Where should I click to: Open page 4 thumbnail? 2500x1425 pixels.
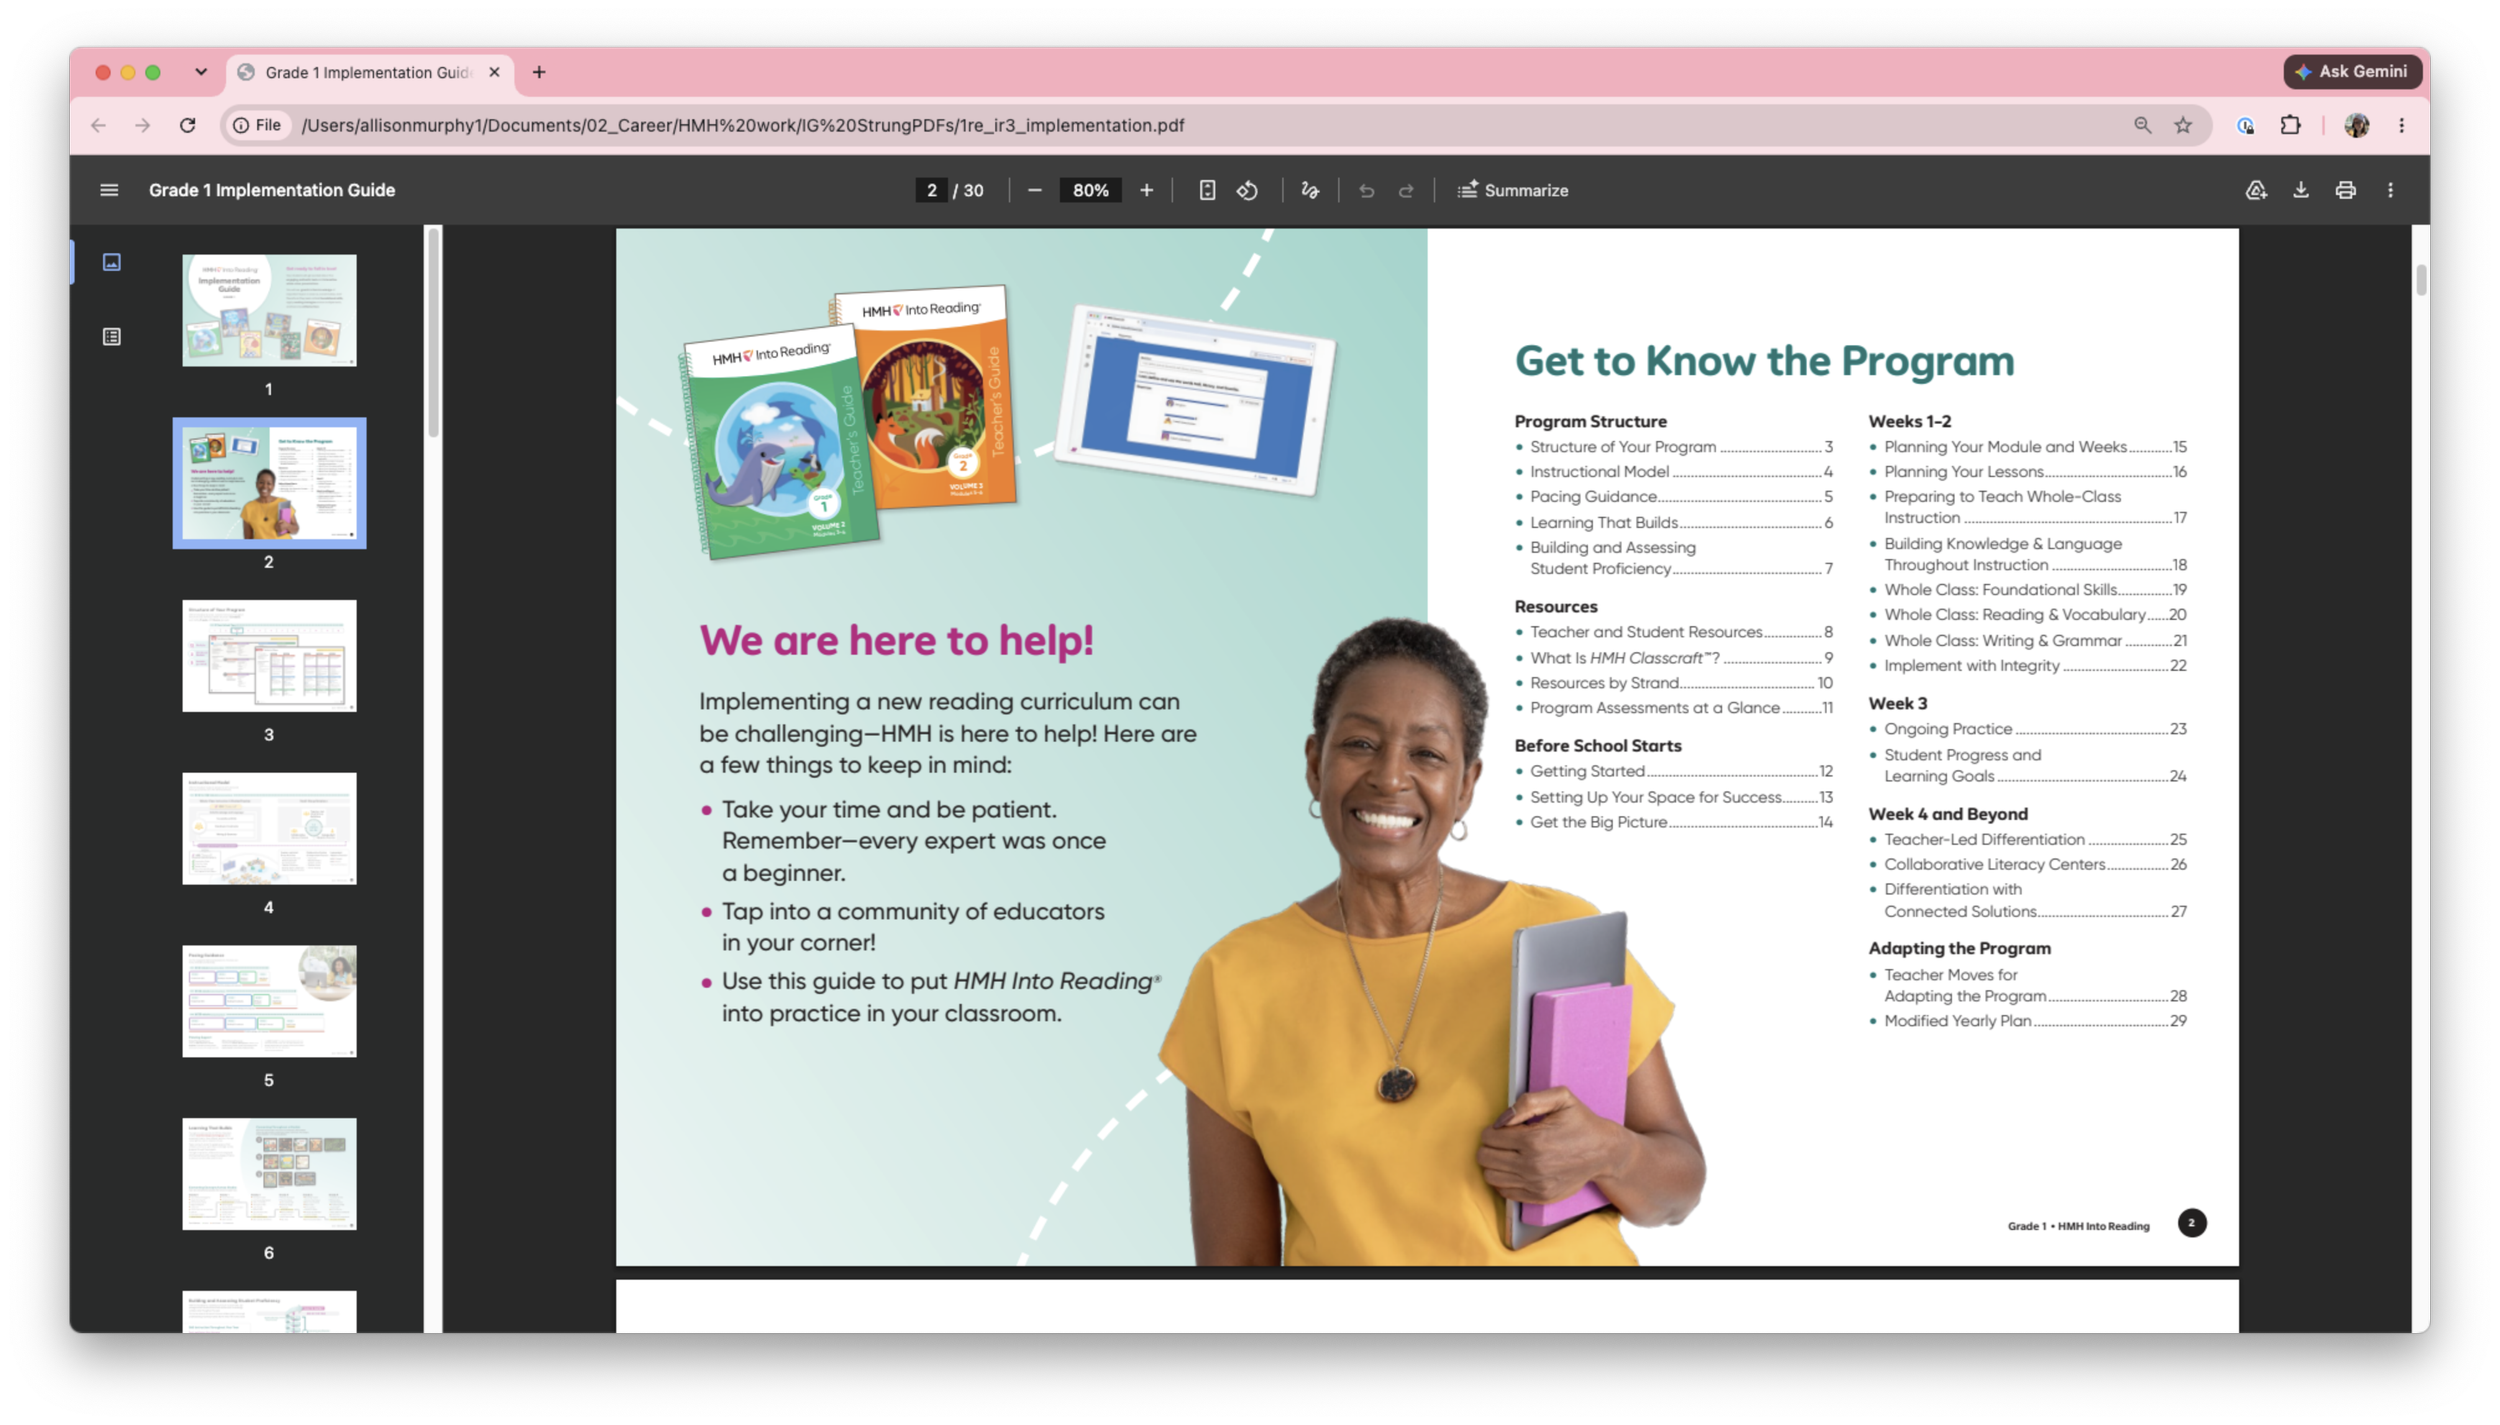pyautogui.click(x=269, y=829)
